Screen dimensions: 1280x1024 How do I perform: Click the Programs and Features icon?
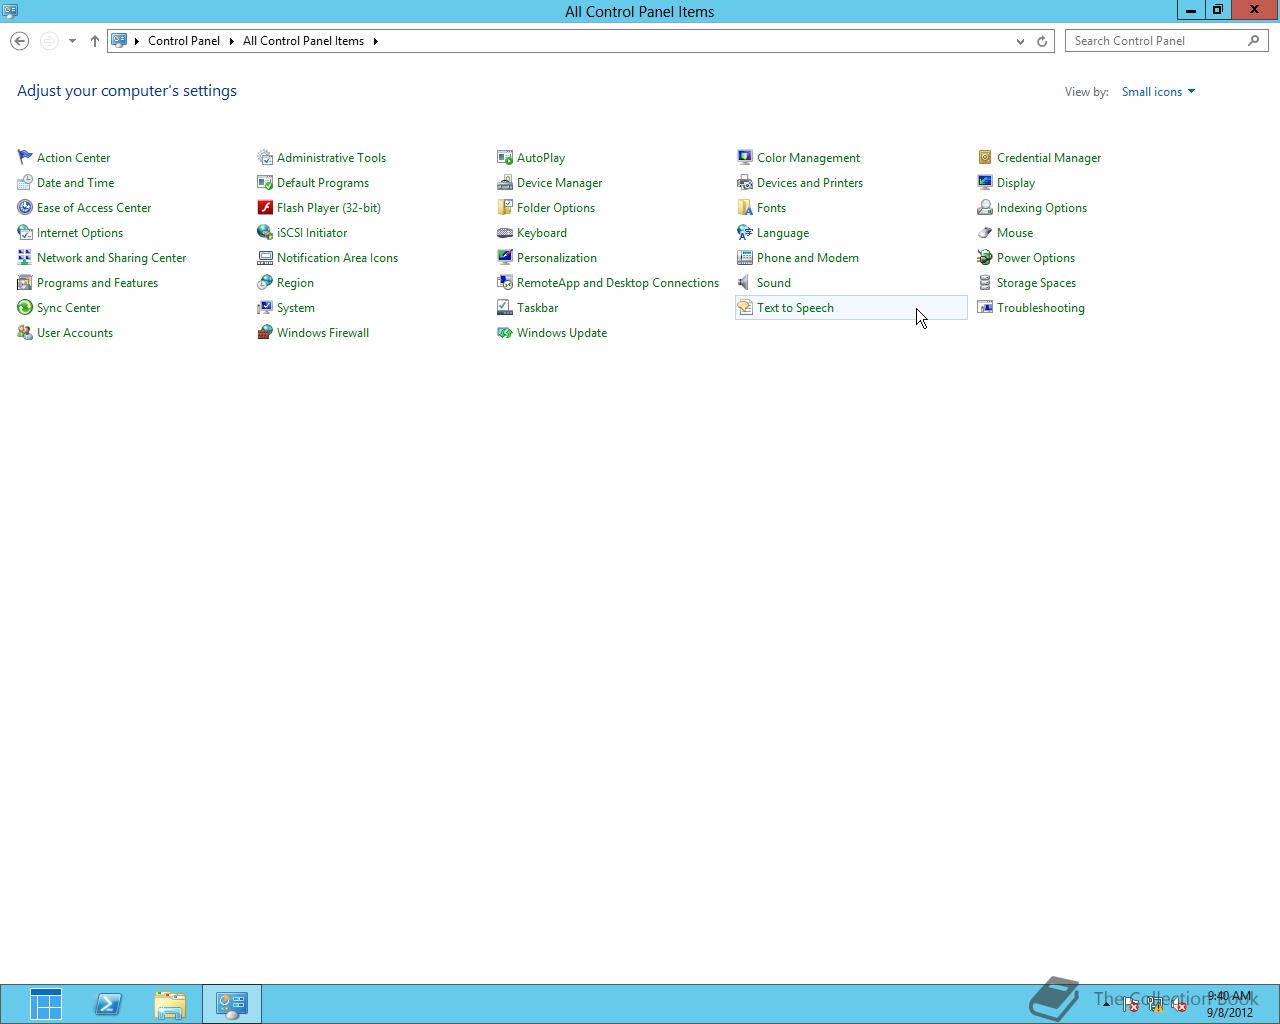pyautogui.click(x=25, y=282)
